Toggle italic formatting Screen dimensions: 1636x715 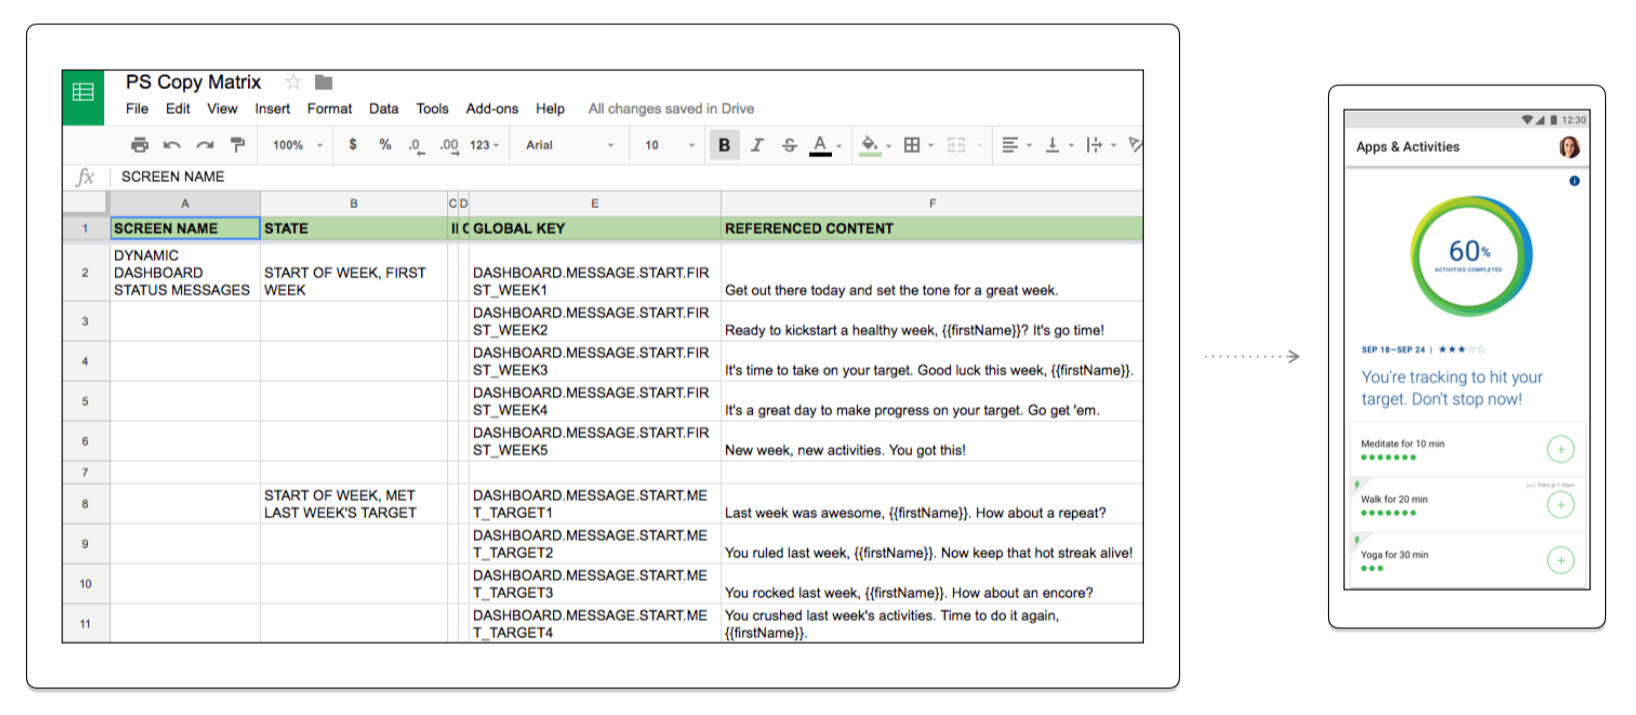click(x=757, y=145)
